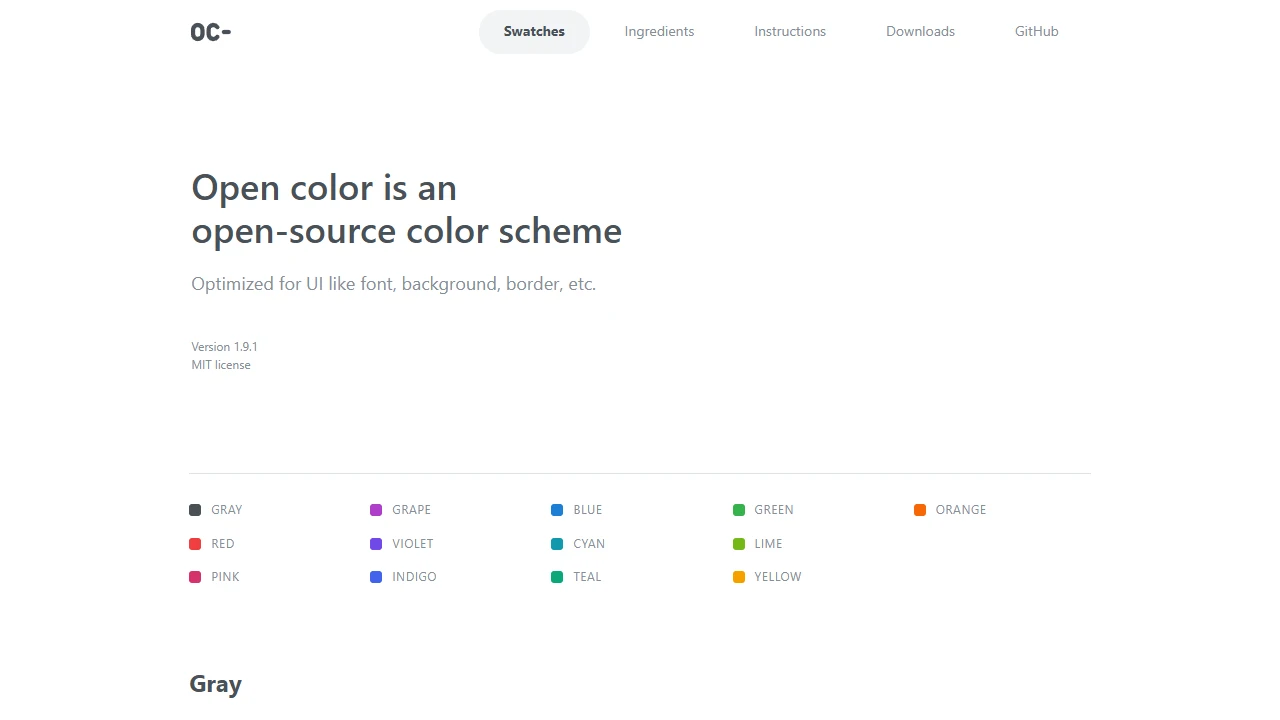Select the GRAY color dot
The height and width of the screenshot is (720, 1280).
[195, 510]
